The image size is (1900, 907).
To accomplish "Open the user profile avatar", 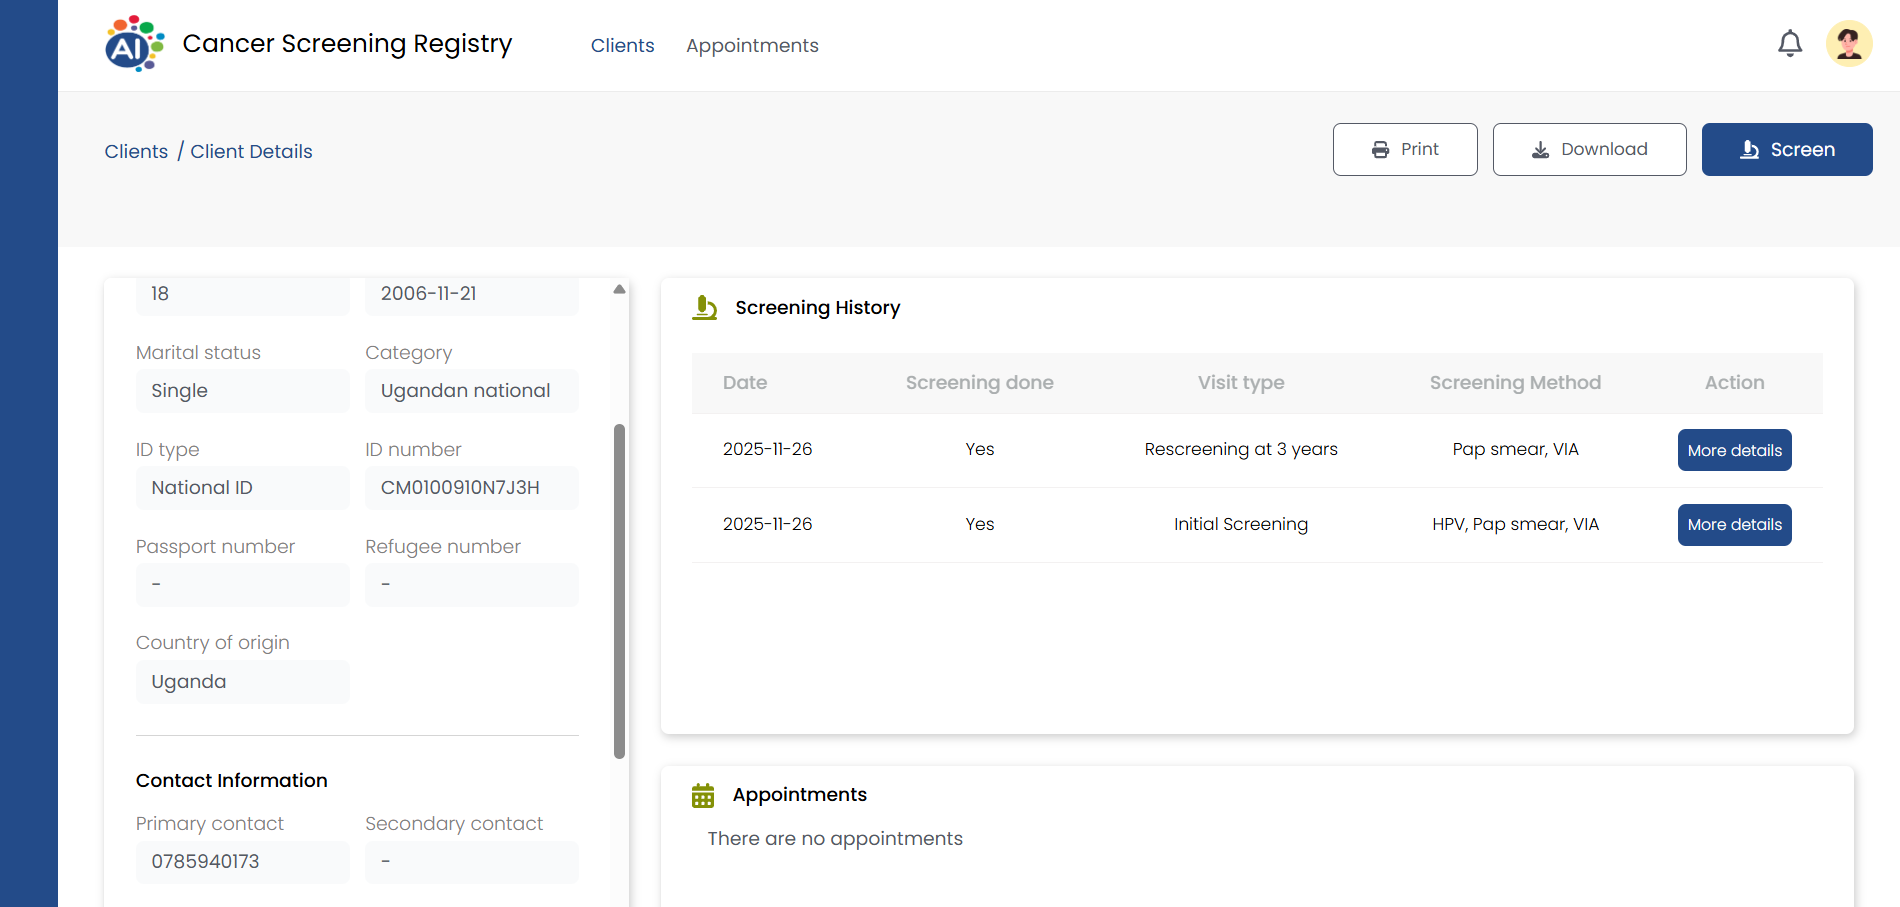I will [1848, 44].
